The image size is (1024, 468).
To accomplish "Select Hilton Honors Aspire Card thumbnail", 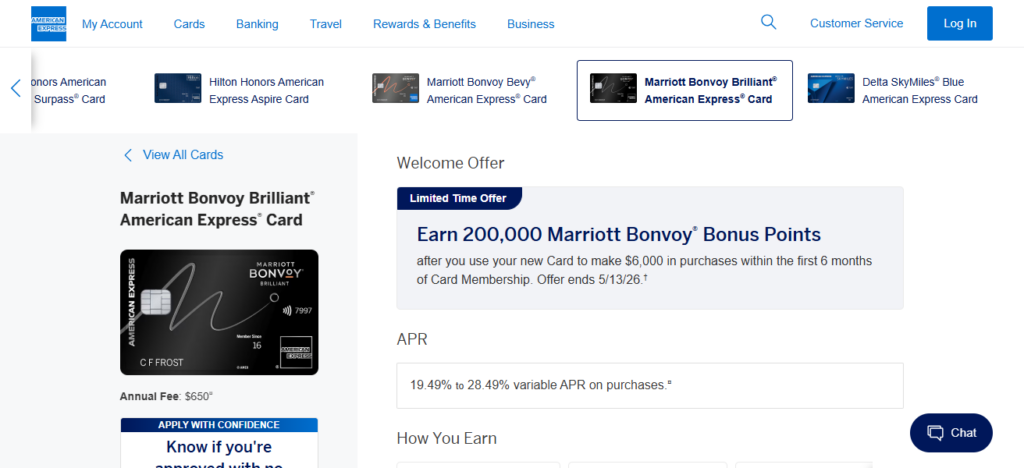I will click(178, 88).
